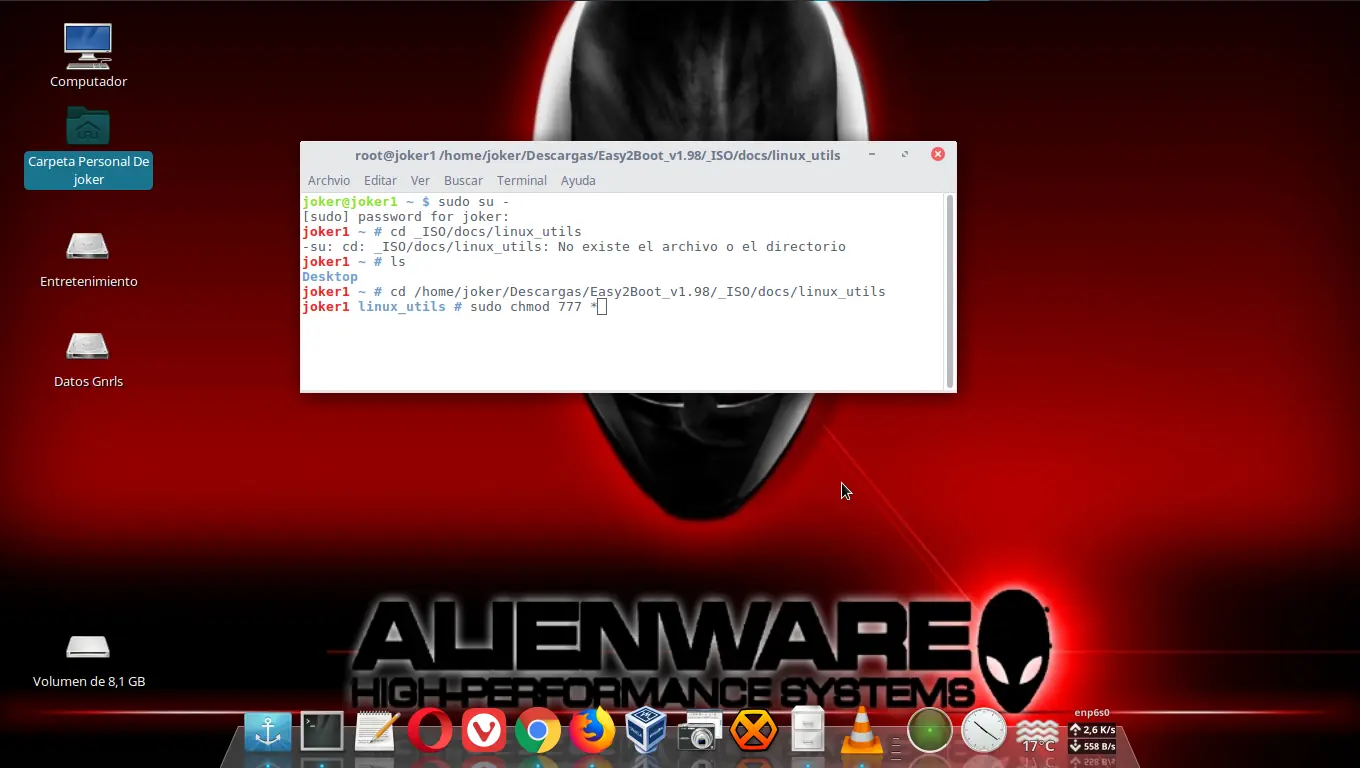Launch VLC media player from the dock
This screenshot has height=768, width=1360.
(x=862, y=731)
